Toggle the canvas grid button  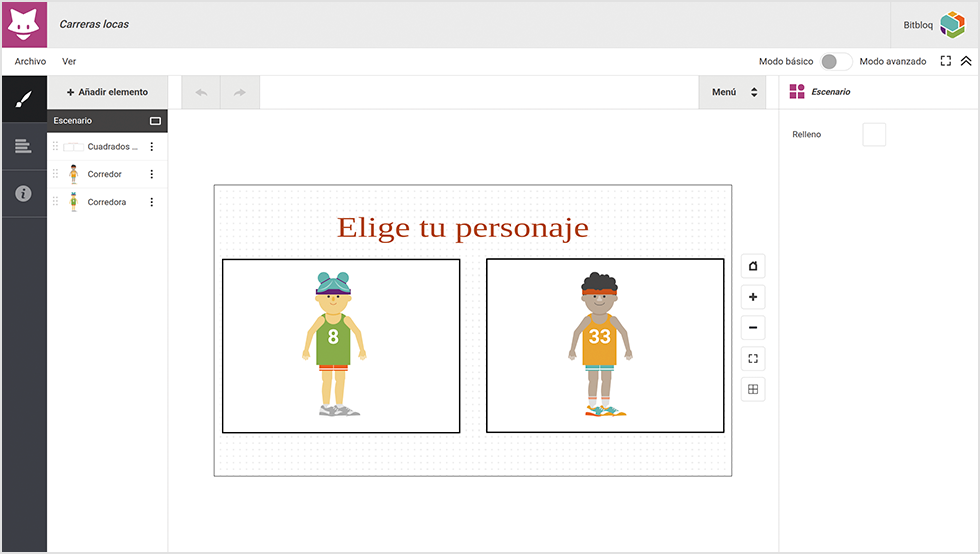(x=753, y=390)
